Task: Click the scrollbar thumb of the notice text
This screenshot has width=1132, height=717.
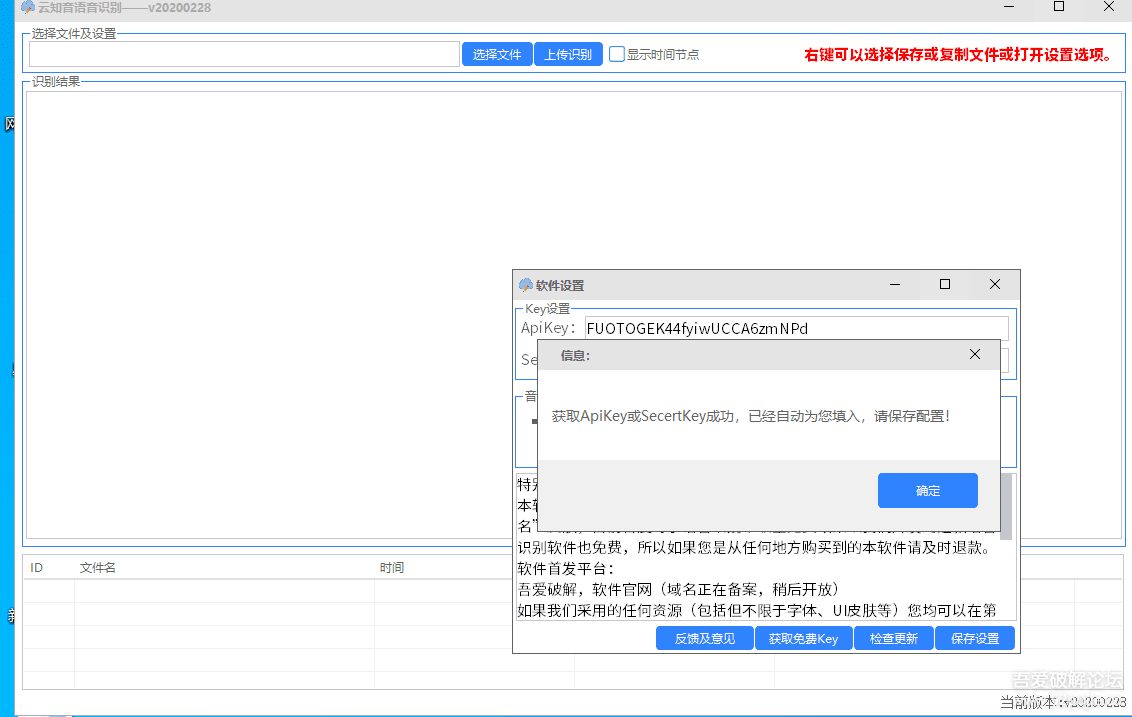Action: [1006, 506]
